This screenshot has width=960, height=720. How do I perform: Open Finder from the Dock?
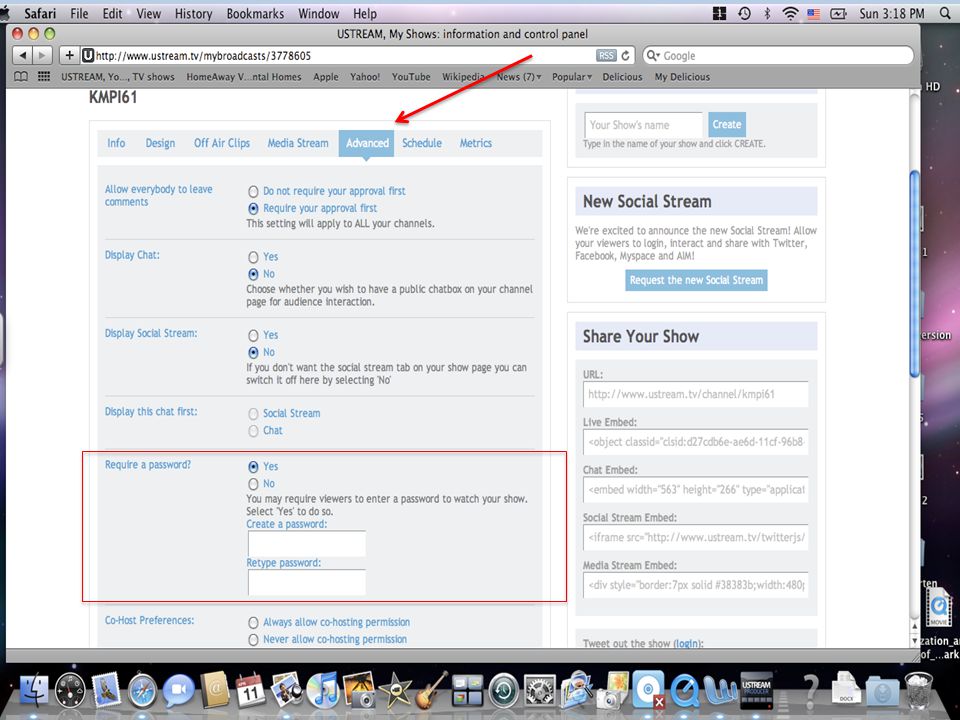click(x=33, y=690)
